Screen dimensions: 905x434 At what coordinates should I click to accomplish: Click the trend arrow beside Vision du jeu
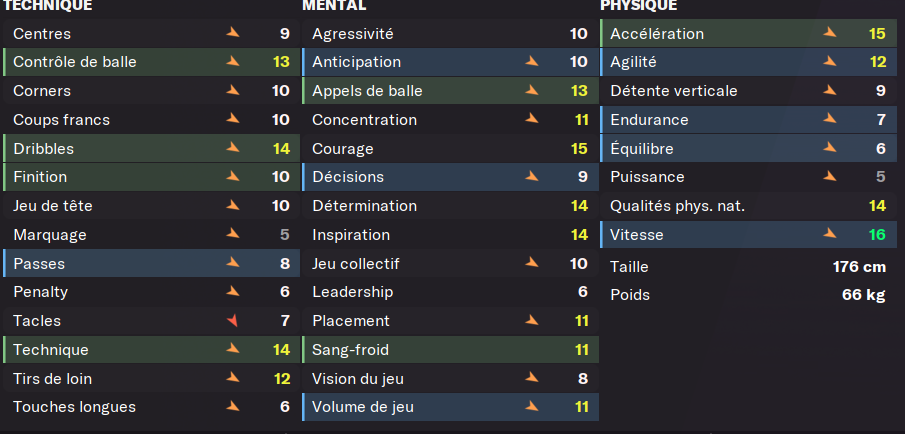532,378
